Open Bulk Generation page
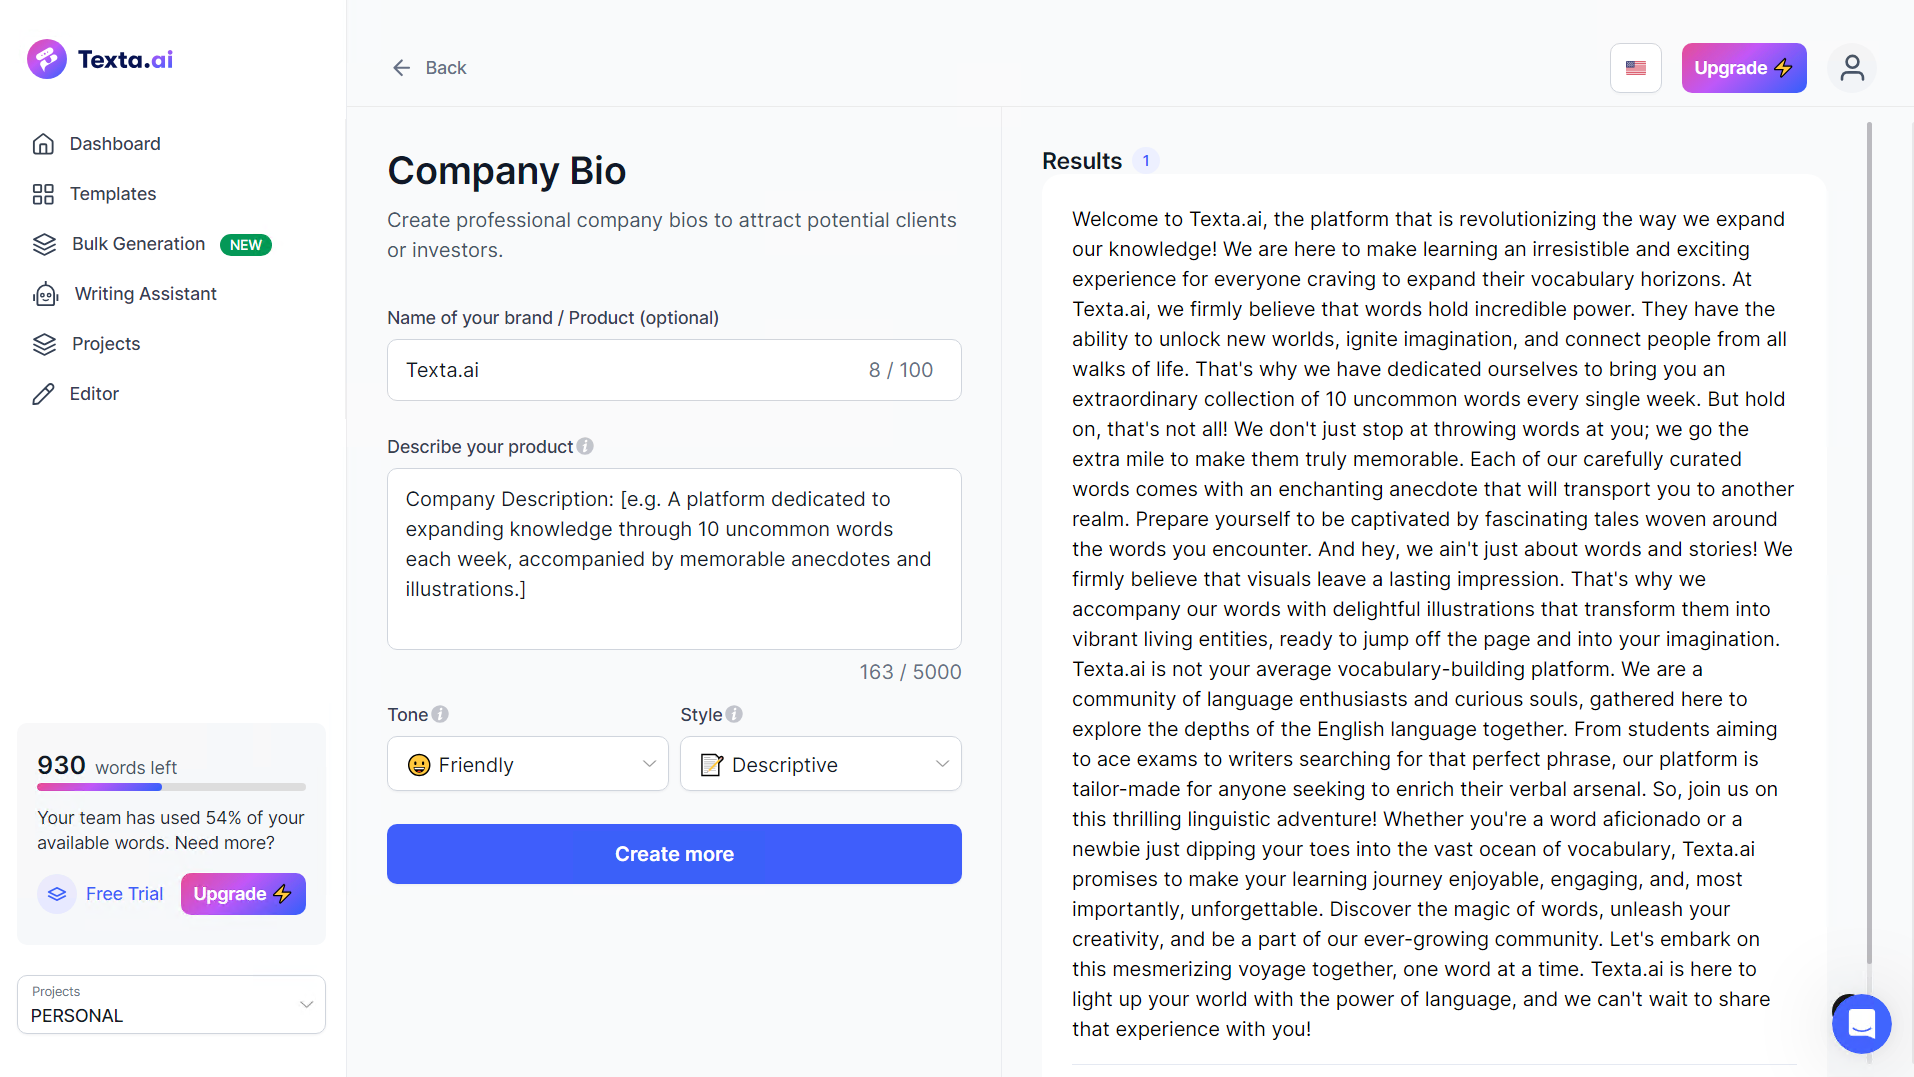The height and width of the screenshot is (1077, 1914). [x=138, y=244]
